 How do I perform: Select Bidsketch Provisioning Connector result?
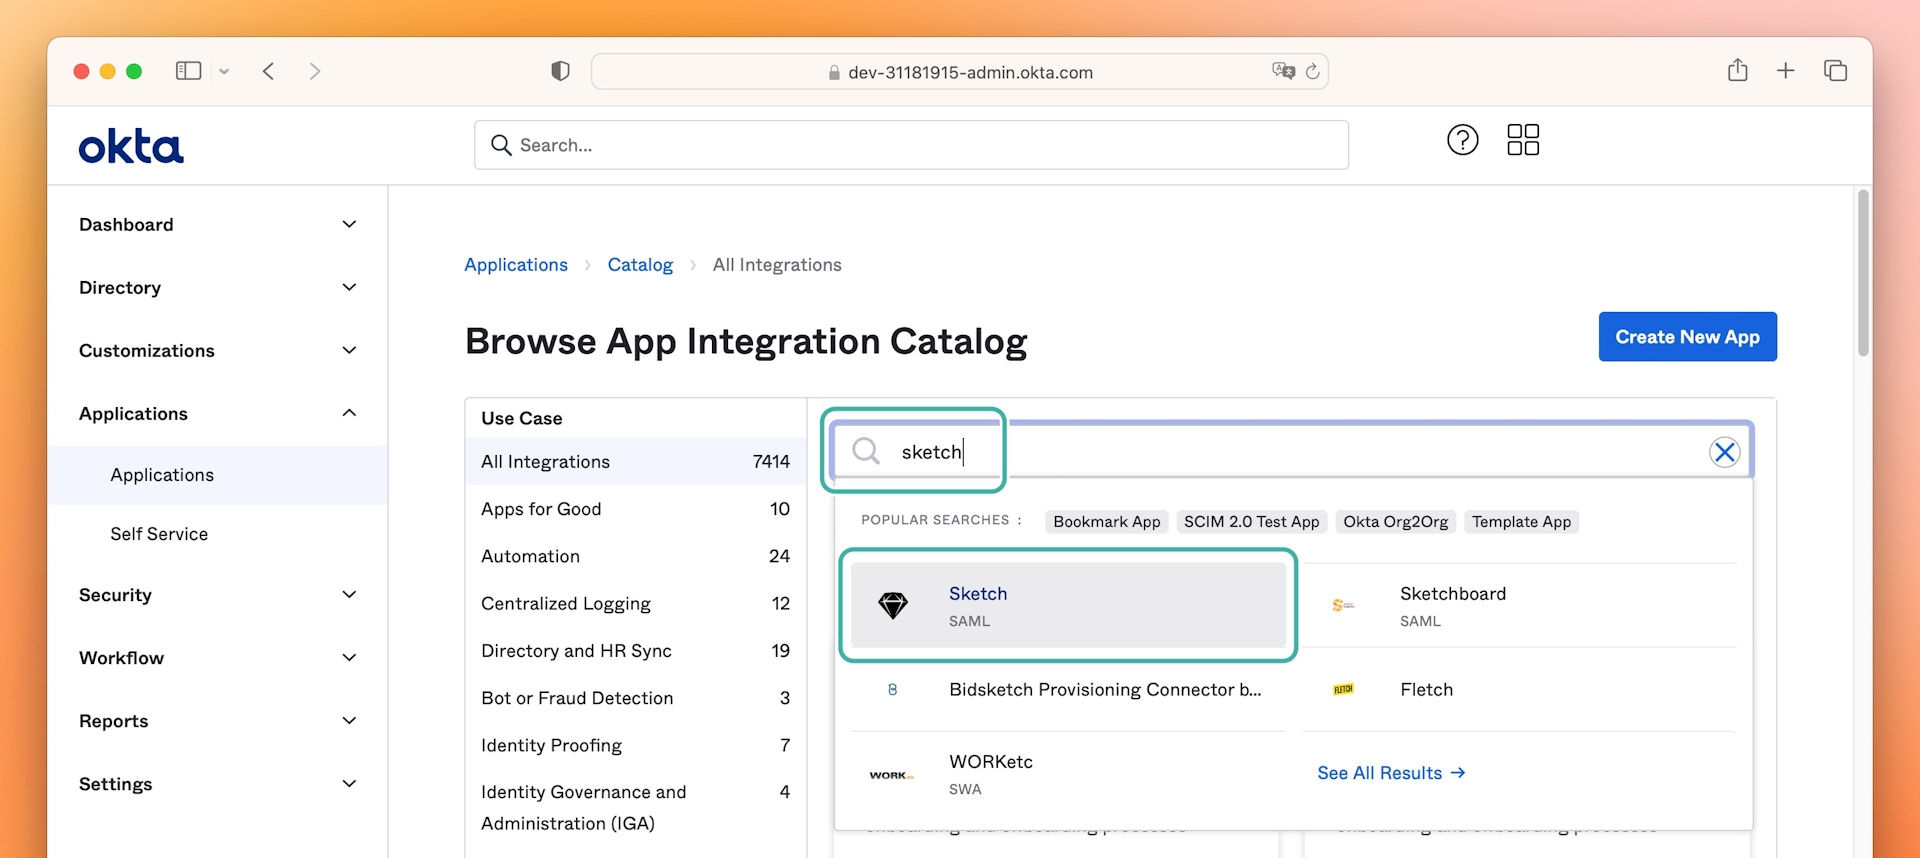(1068, 689)
